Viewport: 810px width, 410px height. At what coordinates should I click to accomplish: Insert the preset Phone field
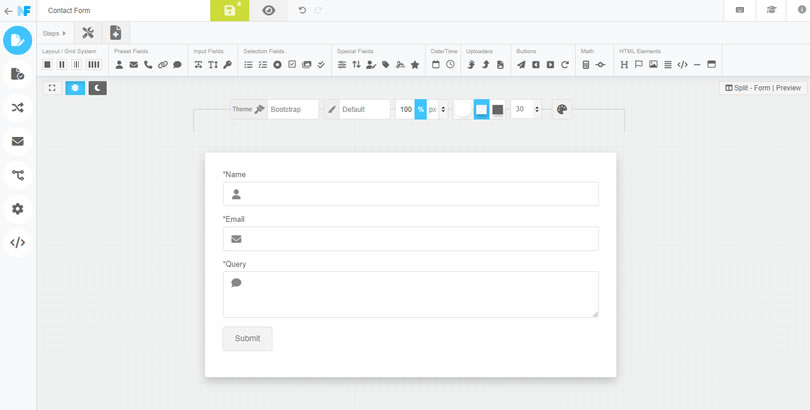click(148, 65)
